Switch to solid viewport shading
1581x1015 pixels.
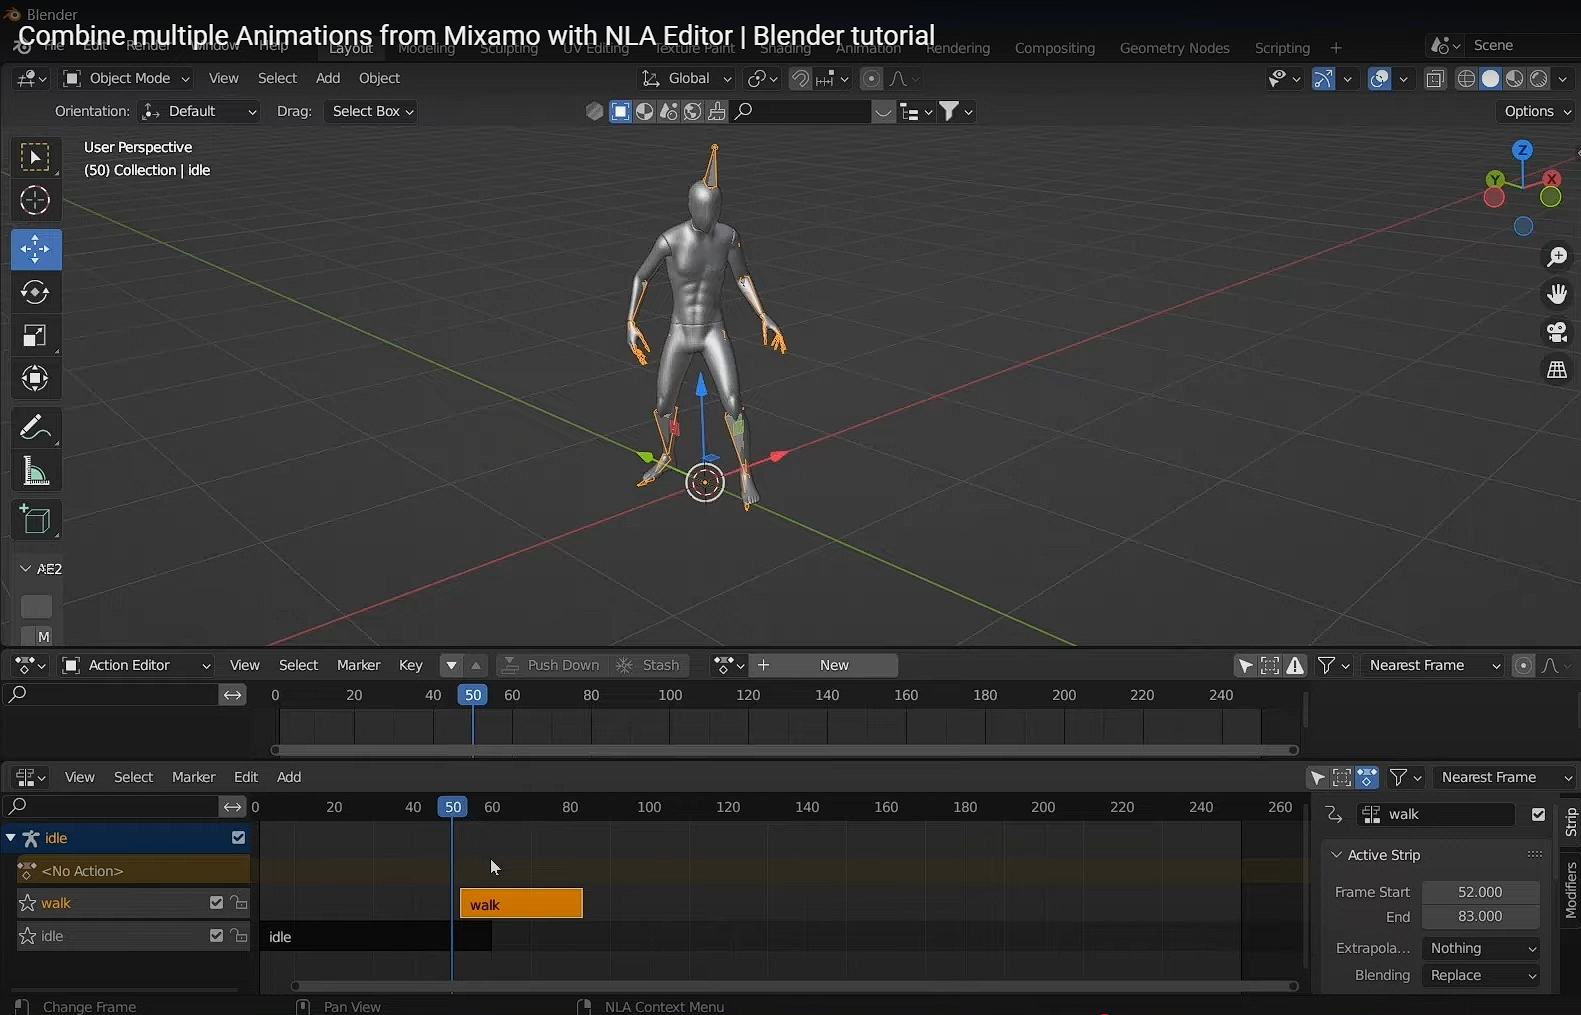click(x=1490, y=79)
